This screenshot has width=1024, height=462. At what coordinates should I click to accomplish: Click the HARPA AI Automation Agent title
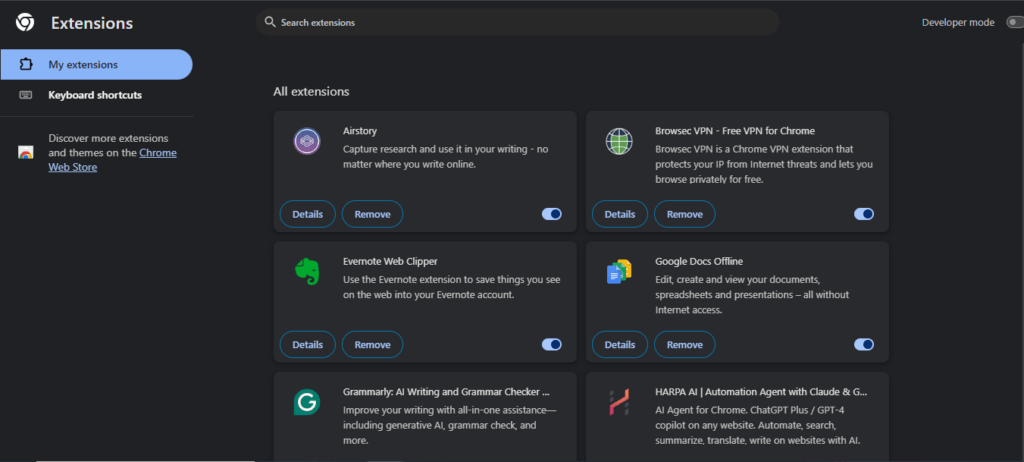point(761,392)
